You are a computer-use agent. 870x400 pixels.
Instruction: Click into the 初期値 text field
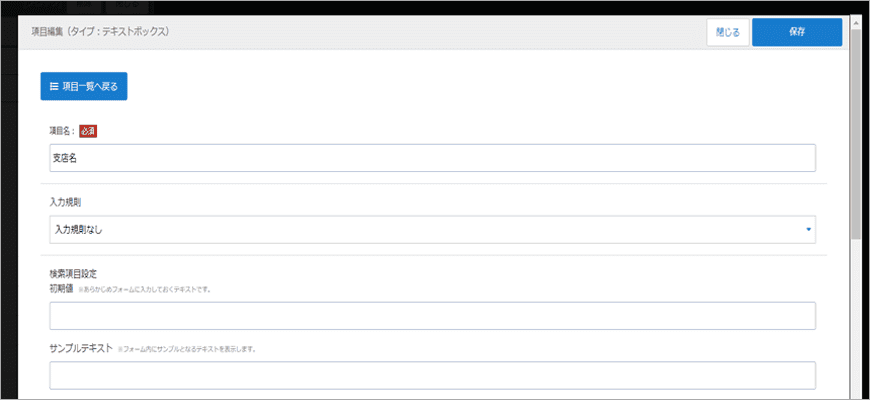(x=432, y=316)
